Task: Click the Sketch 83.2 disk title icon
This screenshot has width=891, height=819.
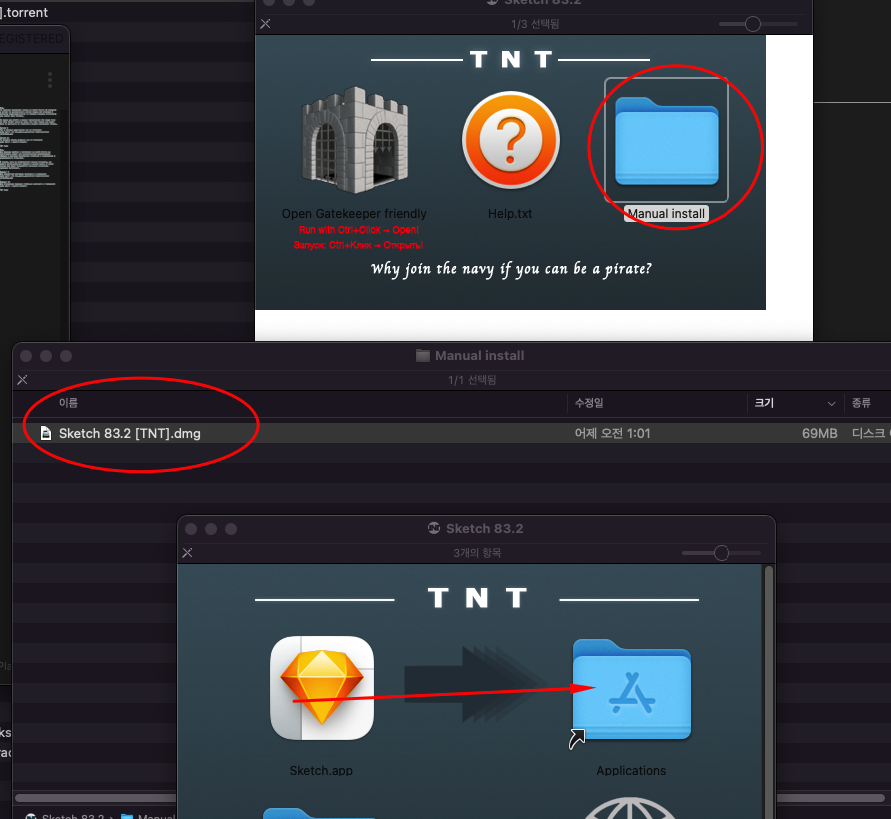Action: click(434, 528)
